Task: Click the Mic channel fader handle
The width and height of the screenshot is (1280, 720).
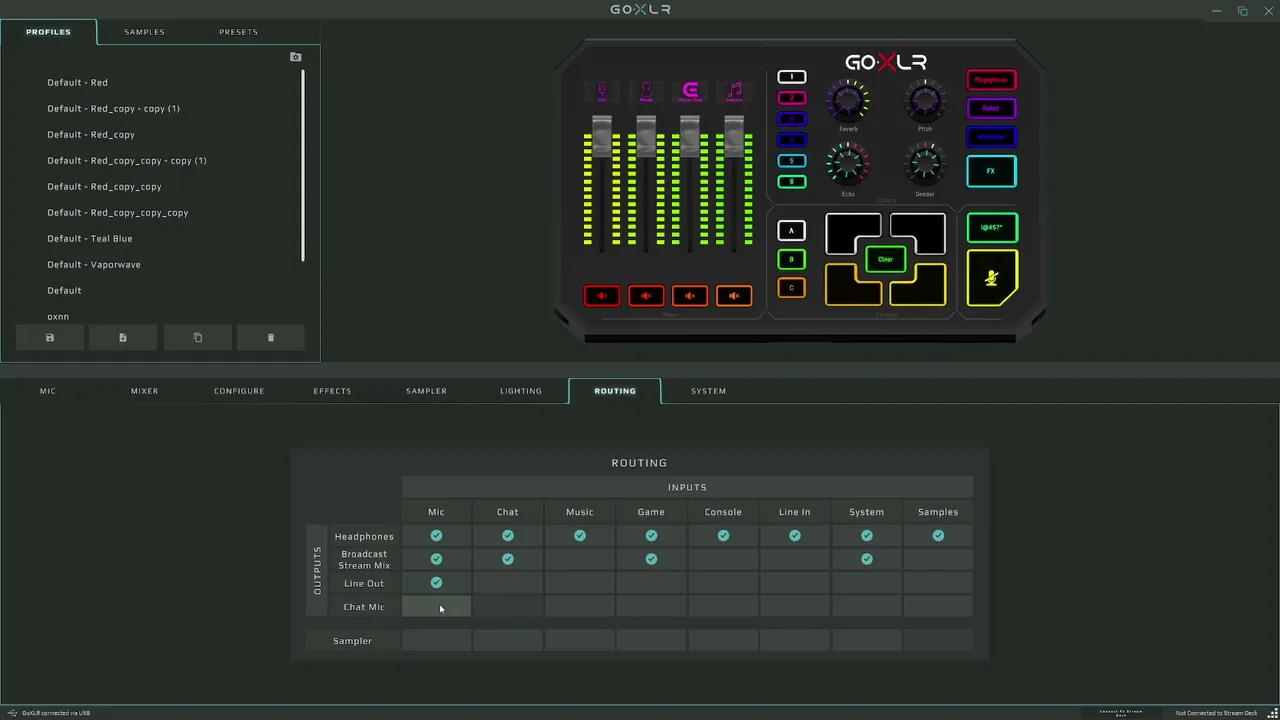Action: (x=602, y=136)
